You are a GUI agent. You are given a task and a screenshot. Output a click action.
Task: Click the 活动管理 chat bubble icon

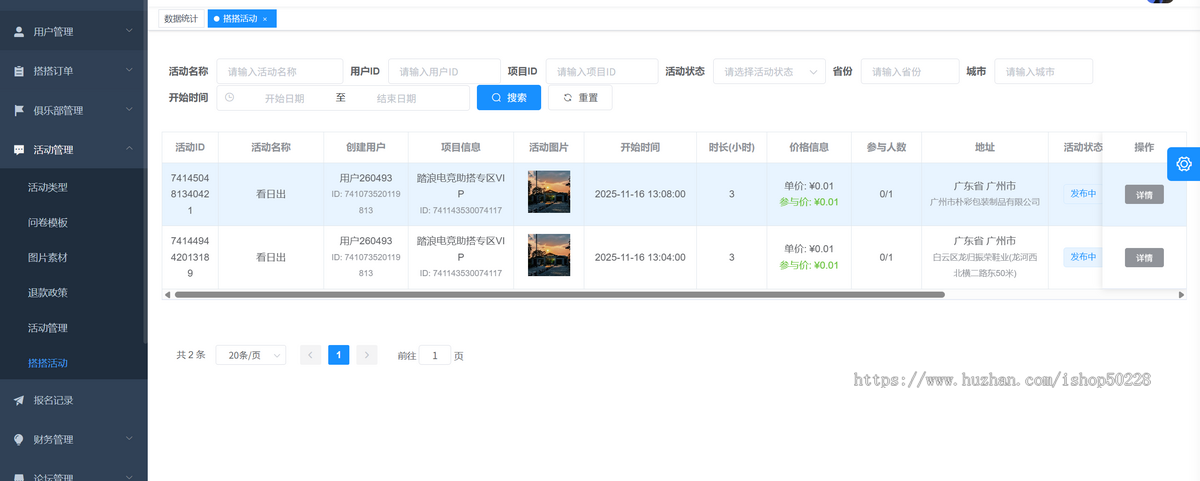click(19, 150)
